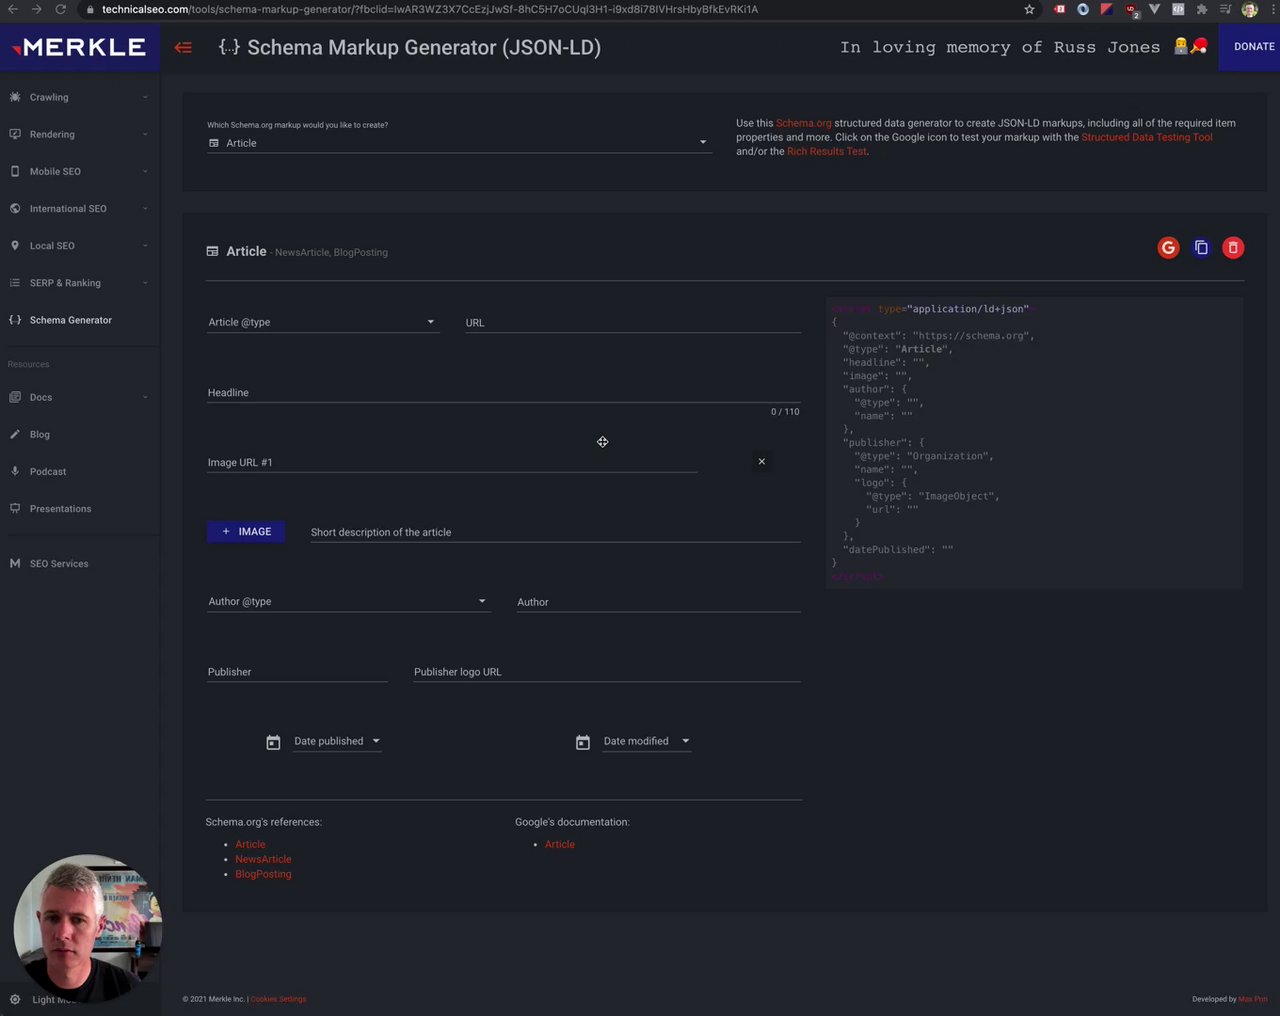The width and height of the screenshot is (1280, 1016).
Task: Open the Chrome three-dot menu
Action: pos(1273,9)
